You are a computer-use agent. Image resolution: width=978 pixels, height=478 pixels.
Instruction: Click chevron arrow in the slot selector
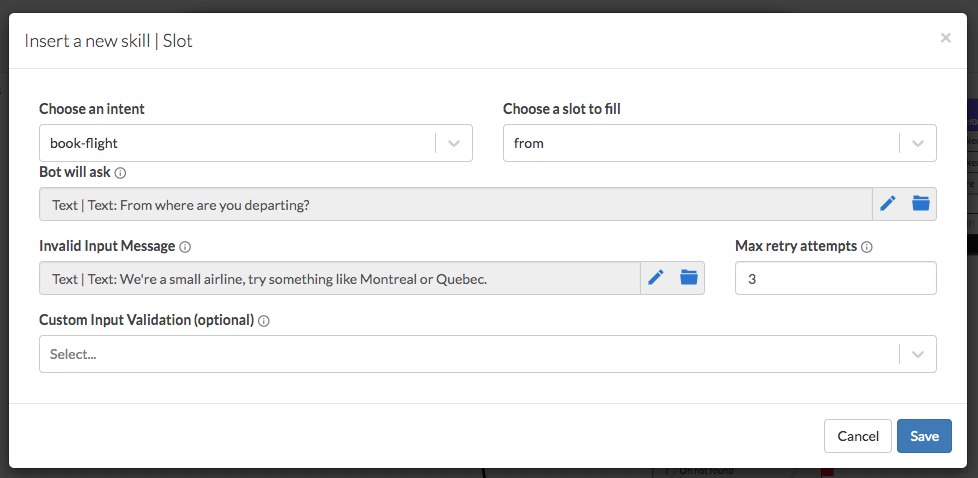click(x=918, y=143)
